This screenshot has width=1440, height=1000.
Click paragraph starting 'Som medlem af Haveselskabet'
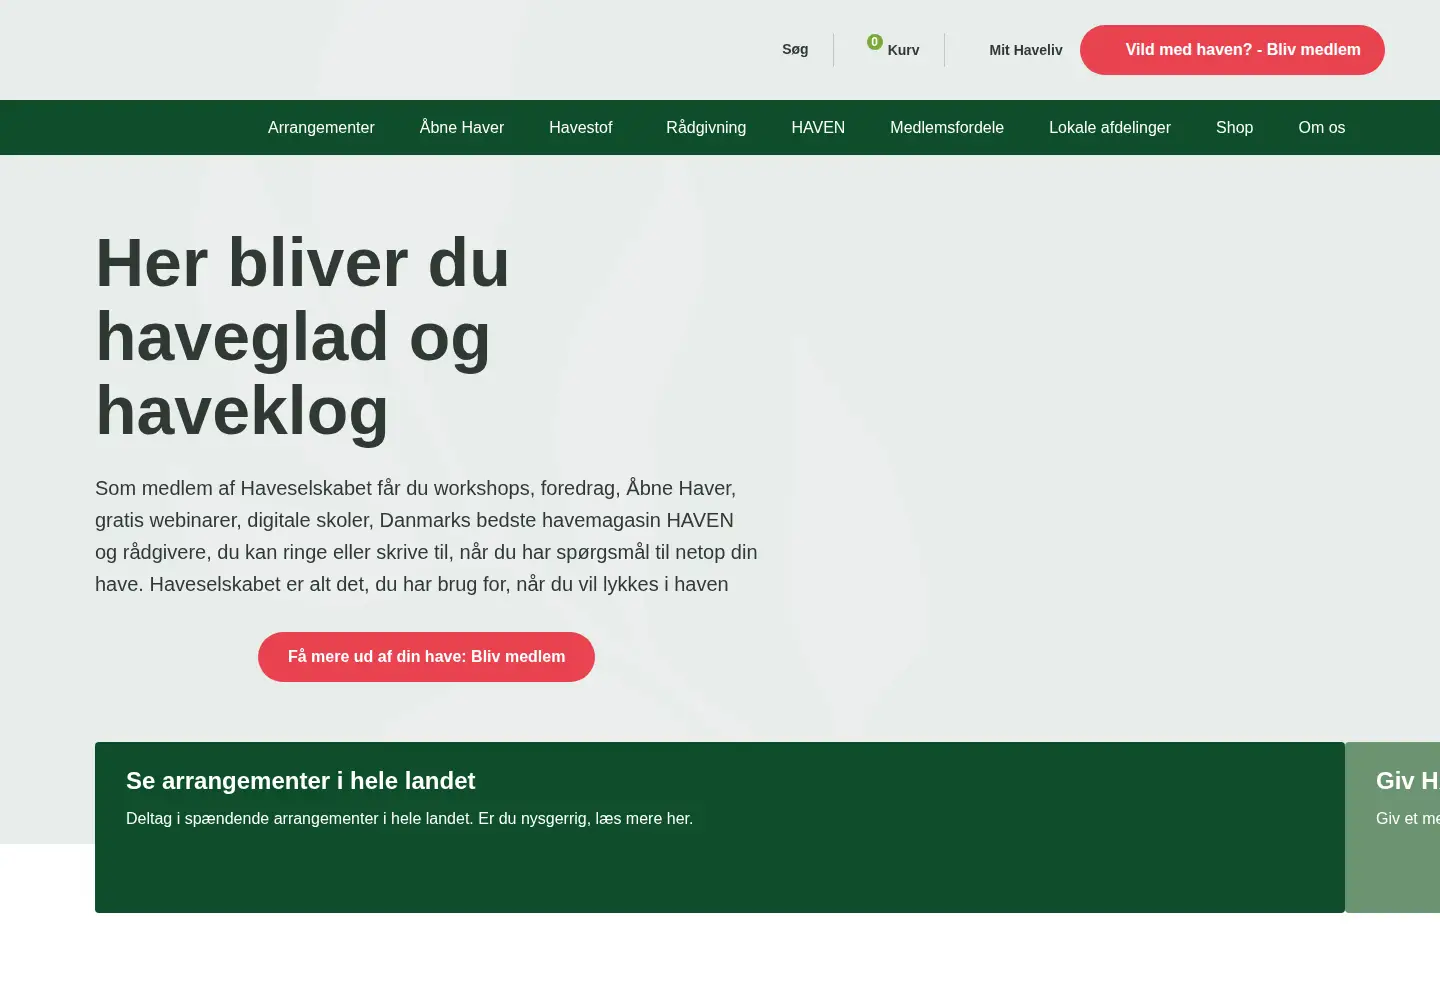pyautogui.click(x=426, y=536)
